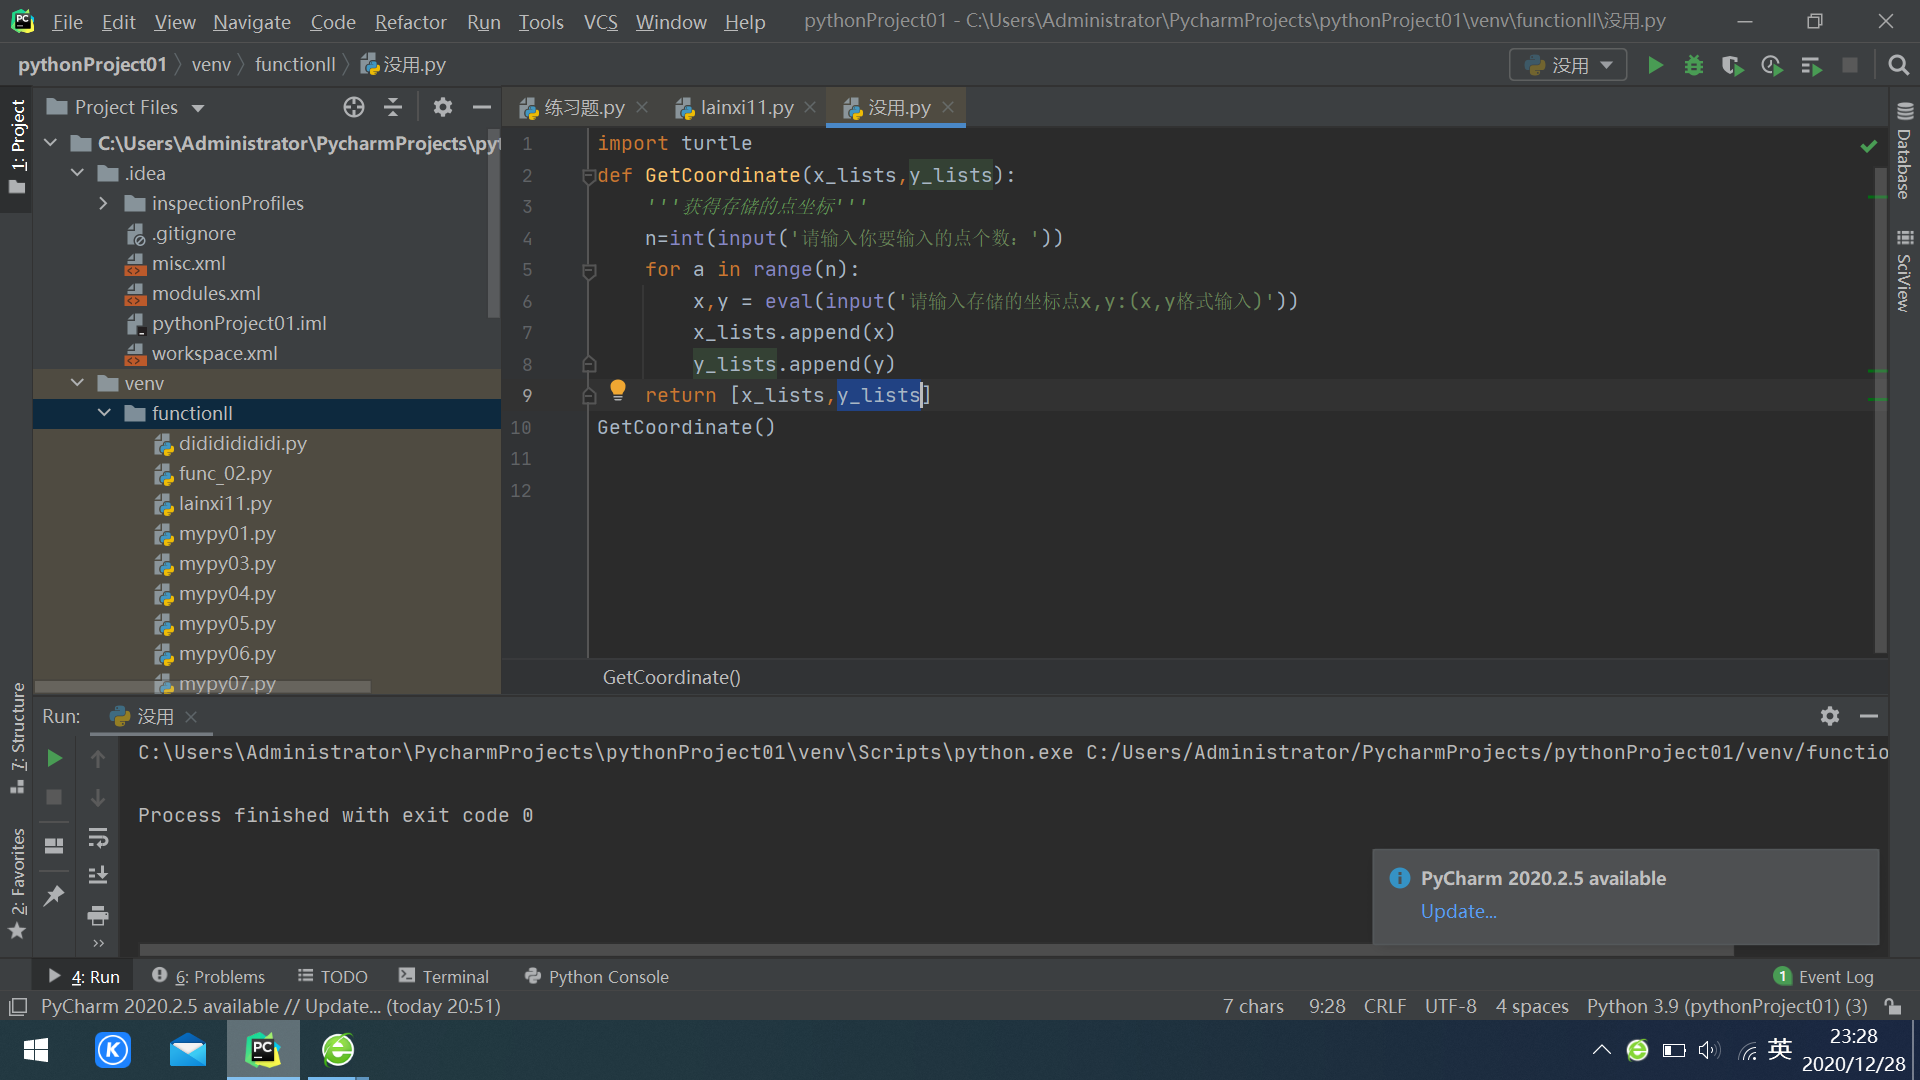
Task: Run with coverage icon in top toolbar
Action: click(x=1733, y=65)
